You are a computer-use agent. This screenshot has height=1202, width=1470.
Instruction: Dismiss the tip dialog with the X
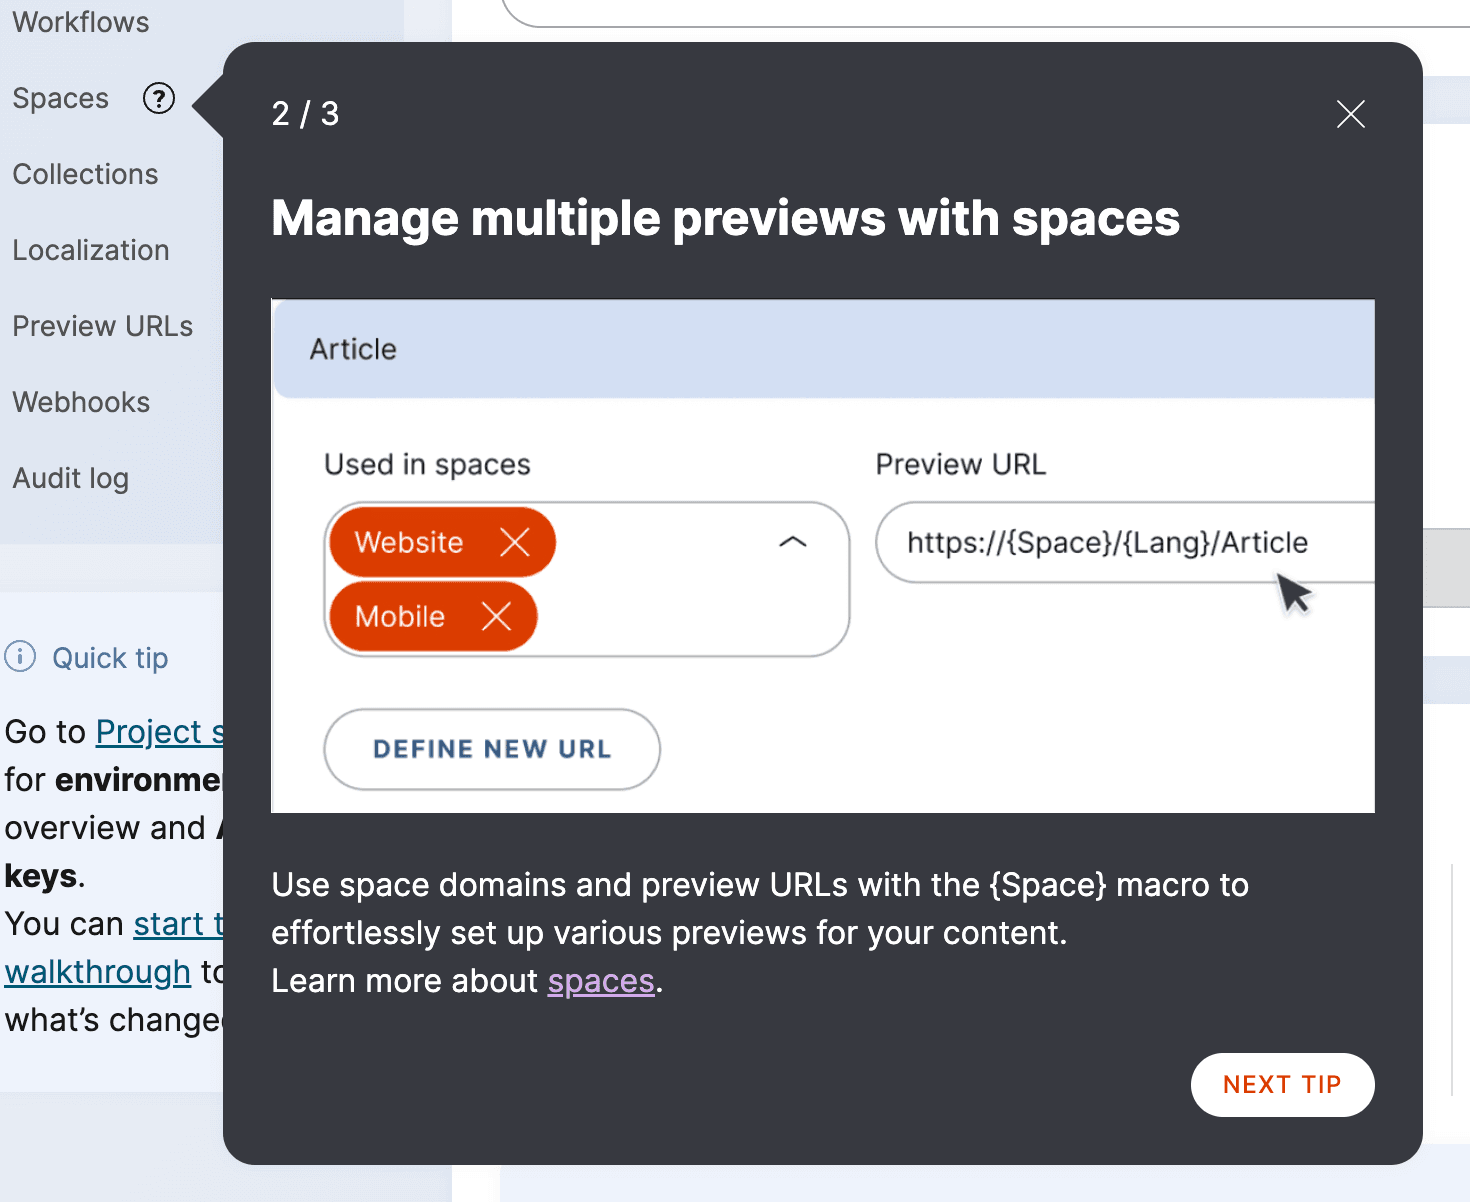click(x=1350, y=114)
